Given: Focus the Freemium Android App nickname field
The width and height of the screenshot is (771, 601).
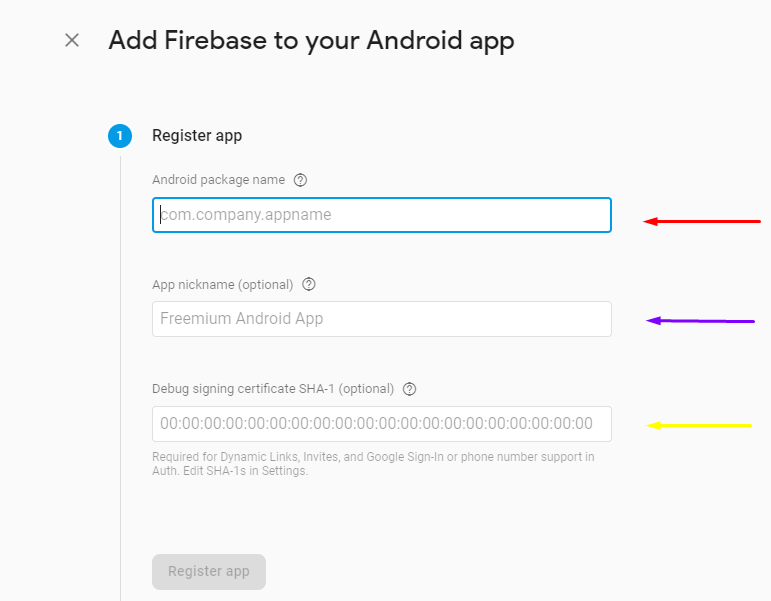Looking at the screenshot, I should click(382, 319).
